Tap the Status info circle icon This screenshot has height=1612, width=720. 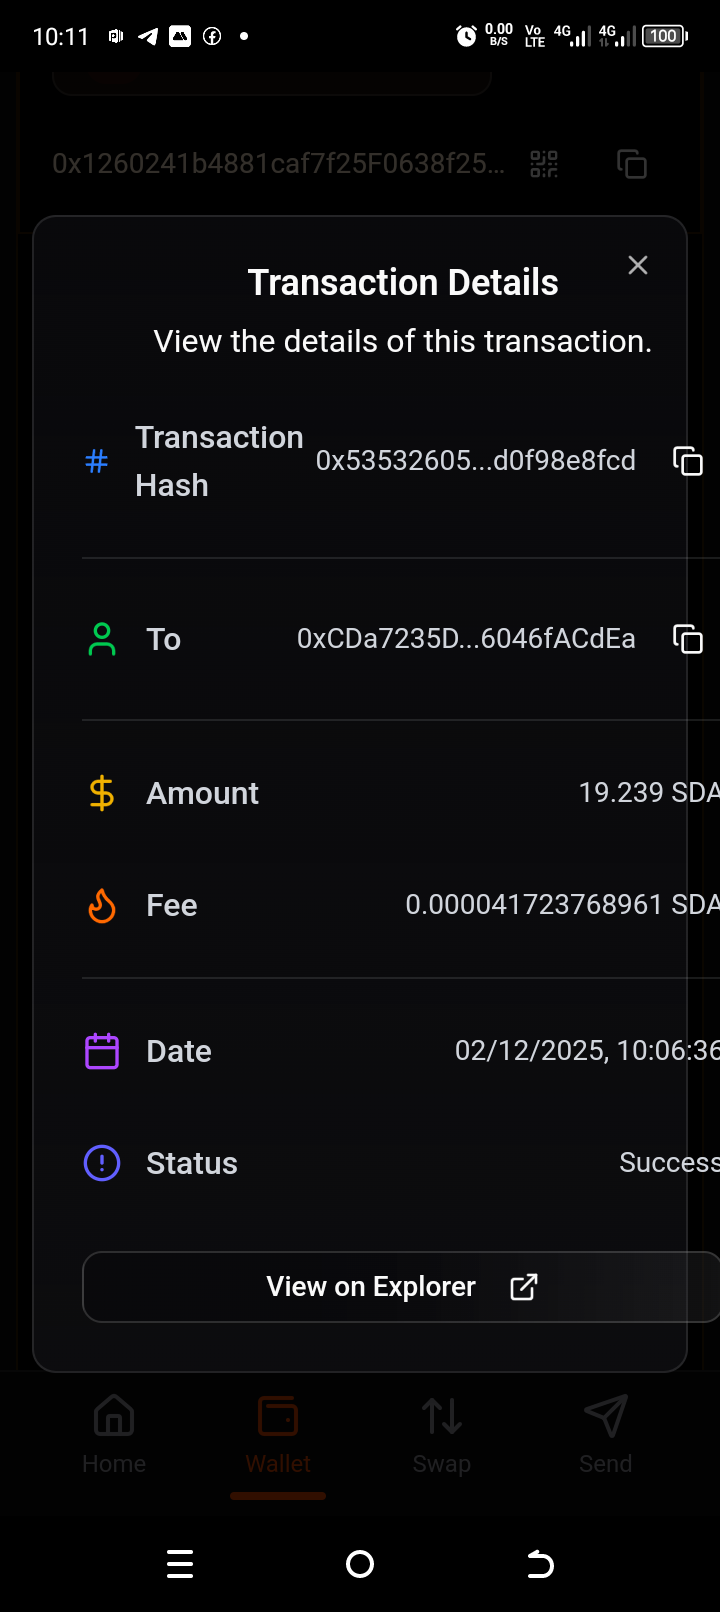pos(102,1163)
